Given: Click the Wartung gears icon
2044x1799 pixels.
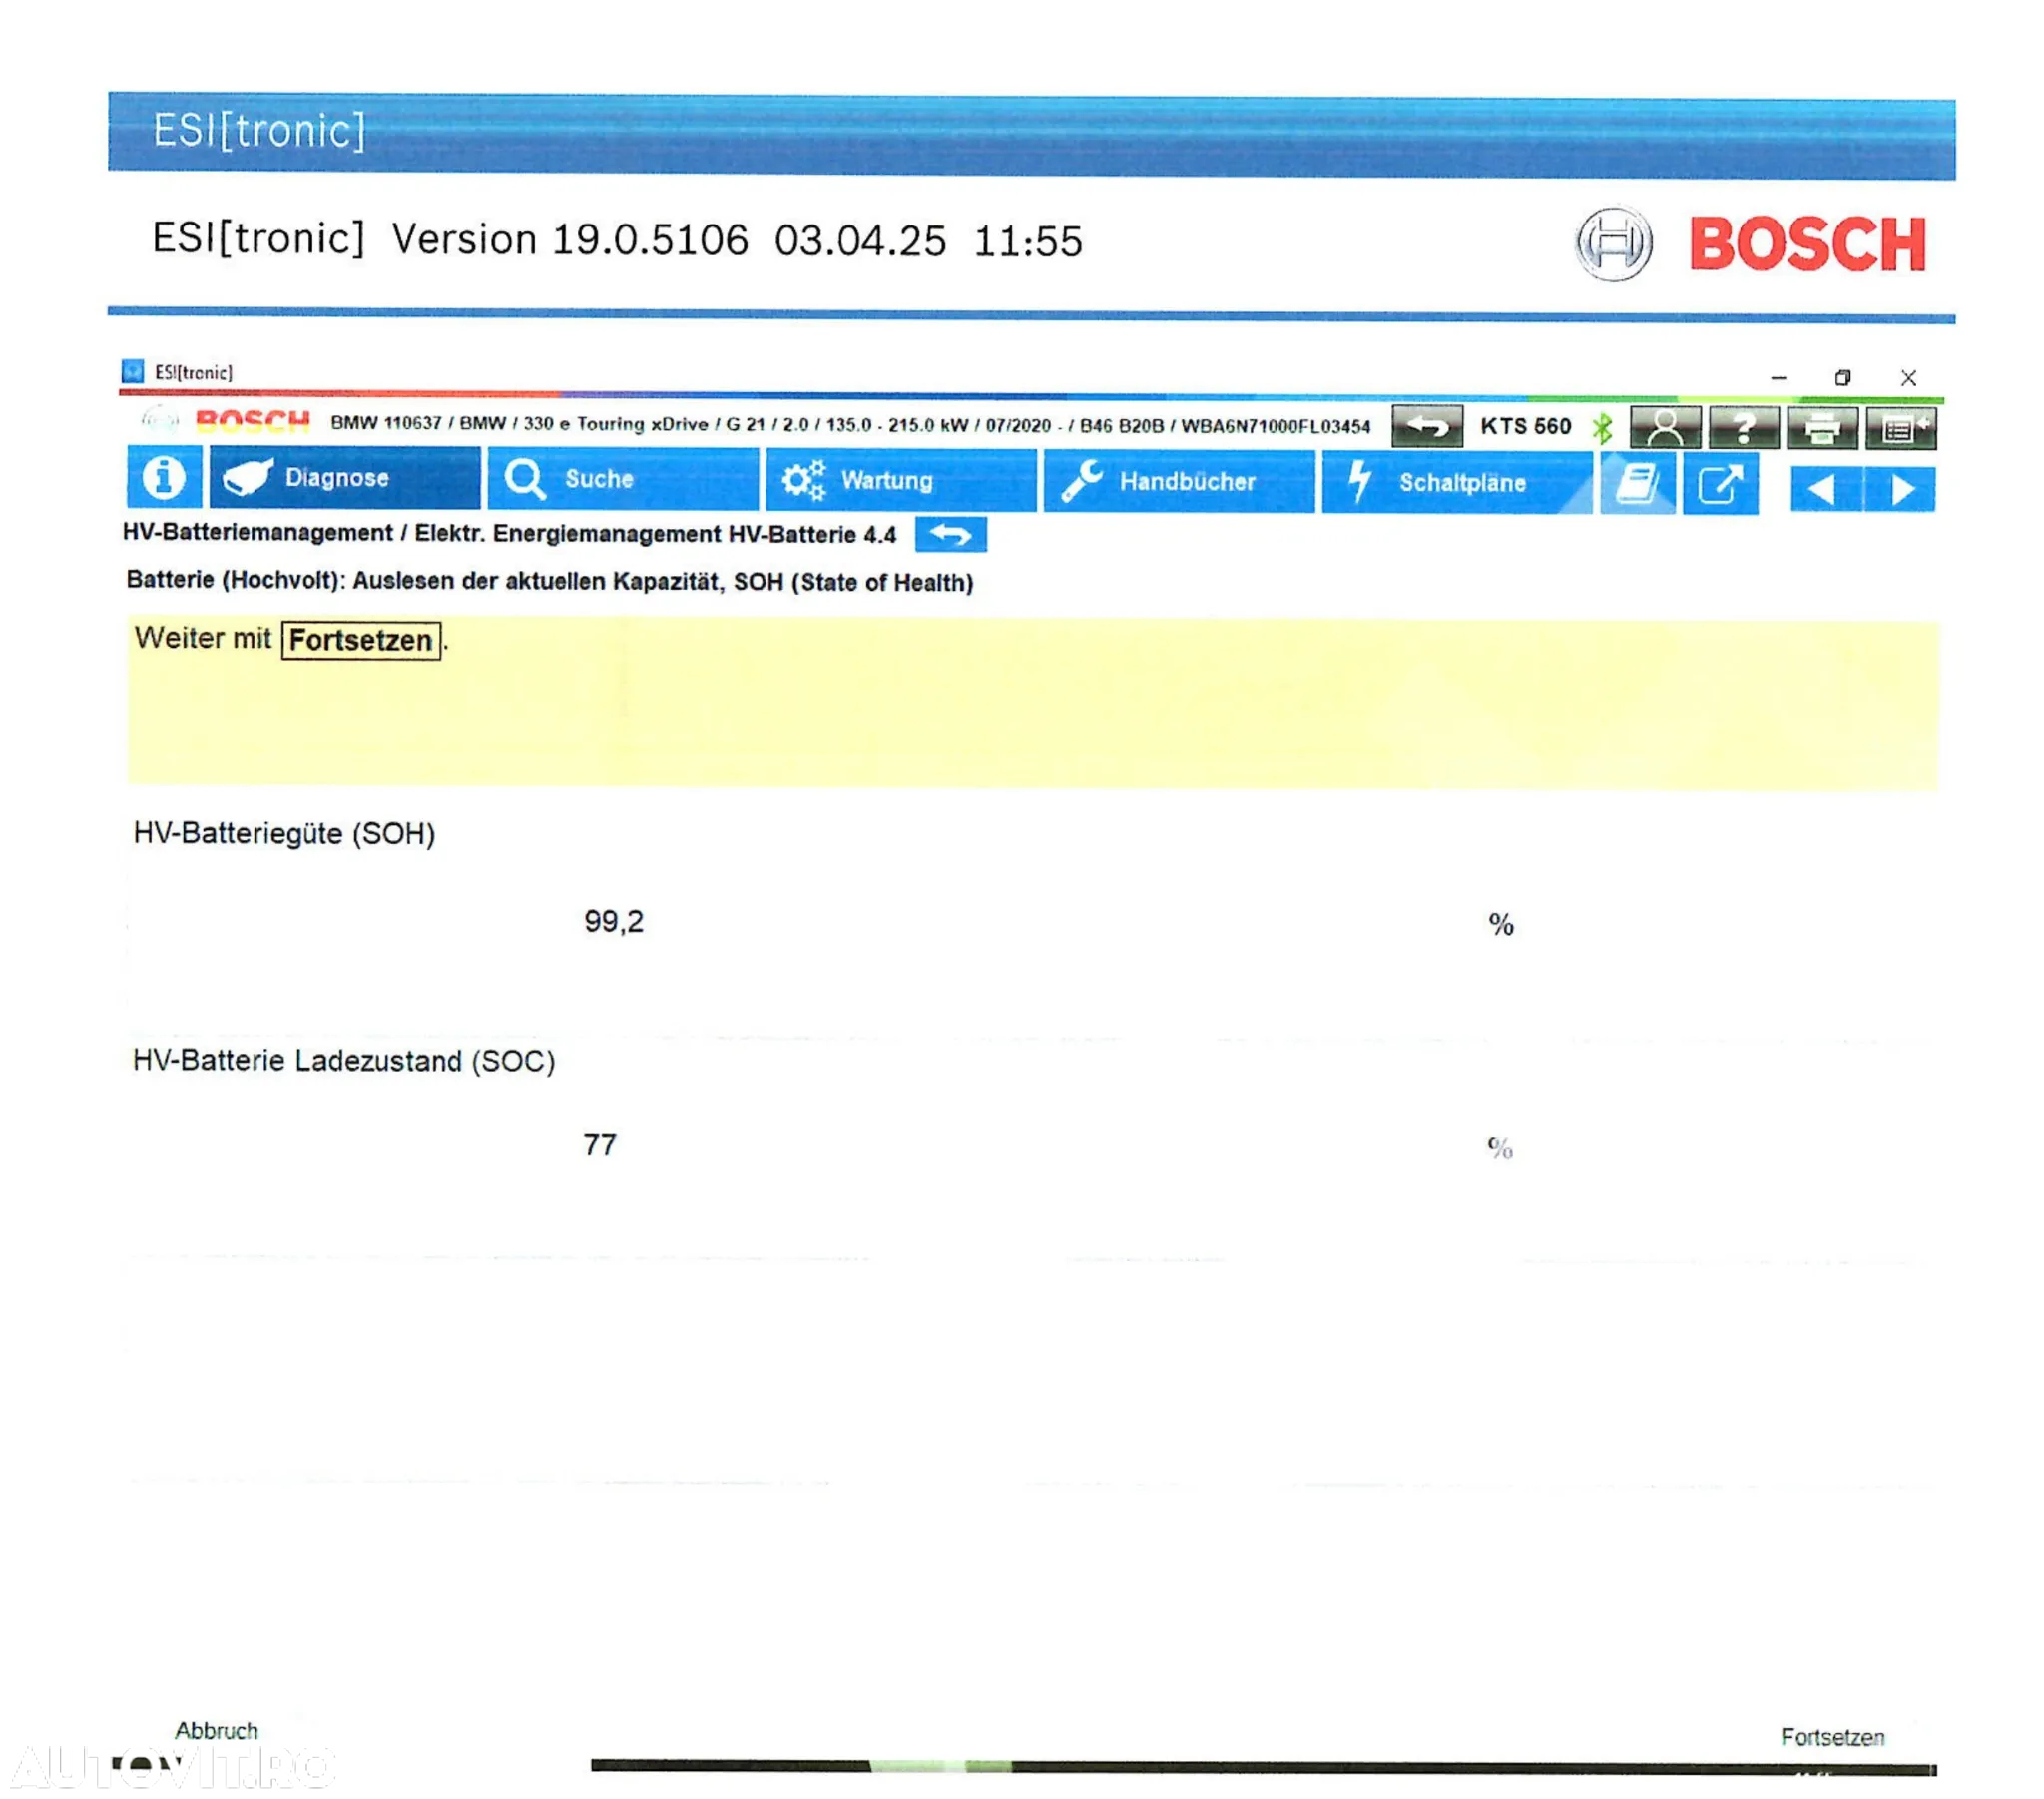Looking at the screenshot, I should 803,480.
